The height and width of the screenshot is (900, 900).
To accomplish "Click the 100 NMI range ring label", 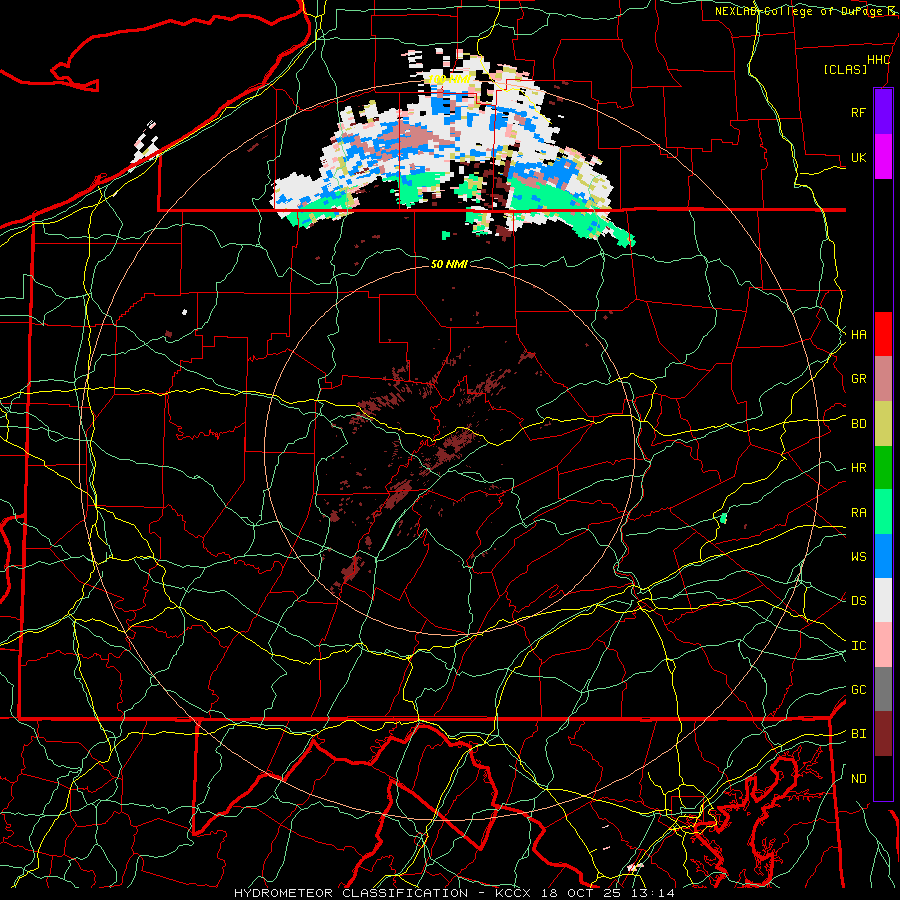I will pos(449,79).
